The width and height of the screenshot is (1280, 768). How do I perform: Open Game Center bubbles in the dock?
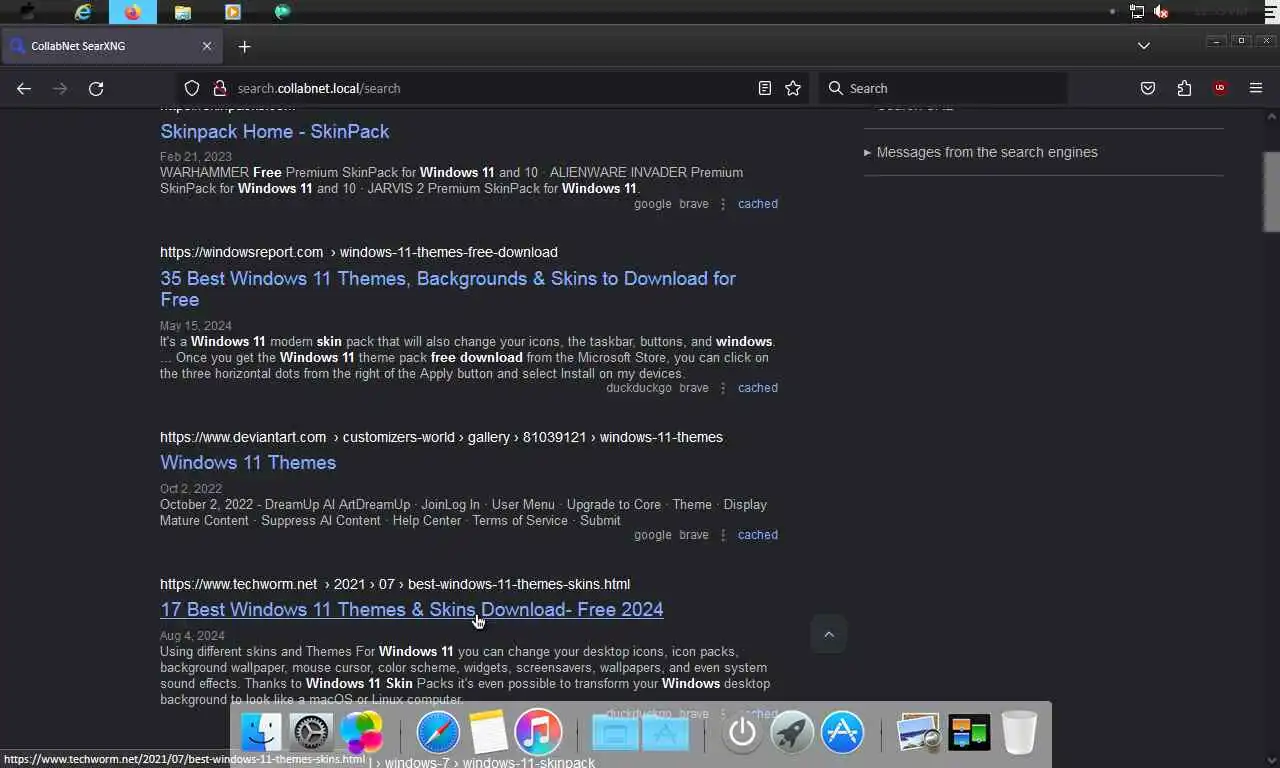(361, 733)
